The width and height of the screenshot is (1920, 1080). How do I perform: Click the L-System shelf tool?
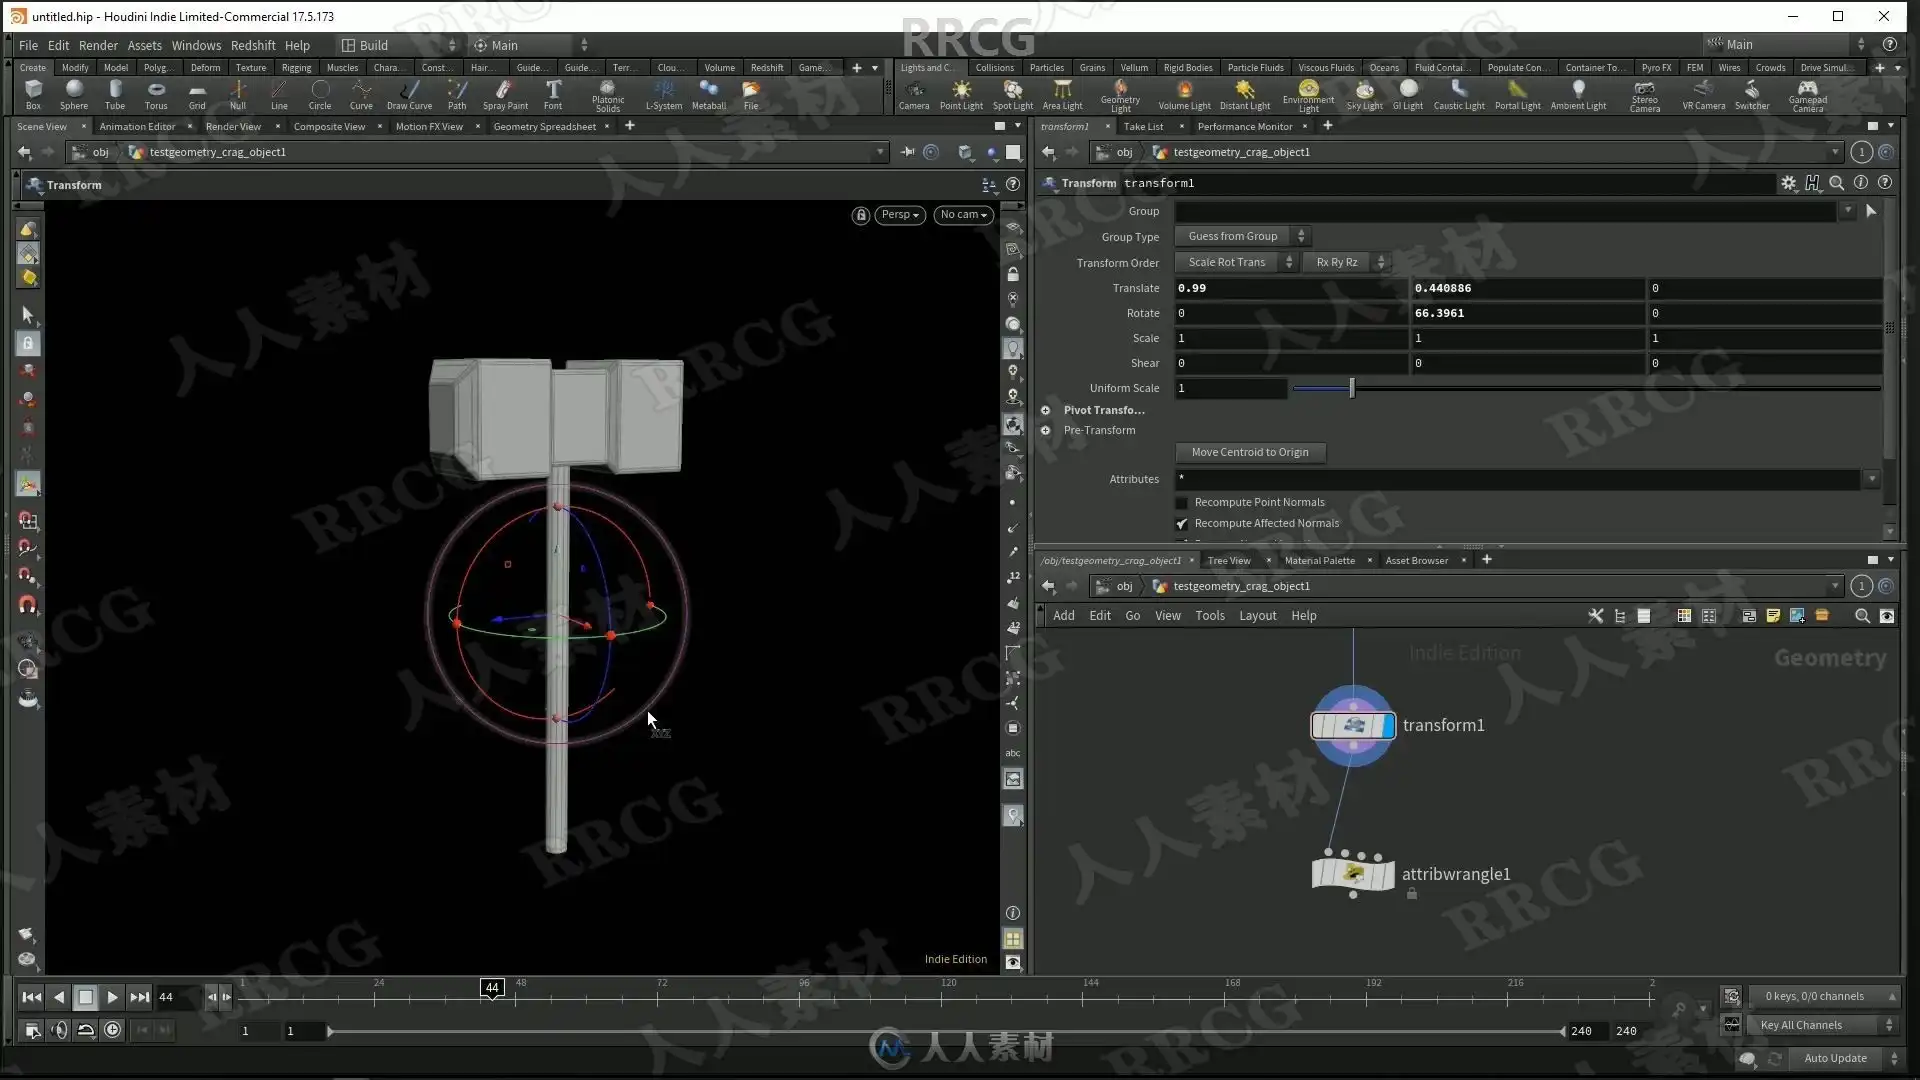(x=664, y=94)
